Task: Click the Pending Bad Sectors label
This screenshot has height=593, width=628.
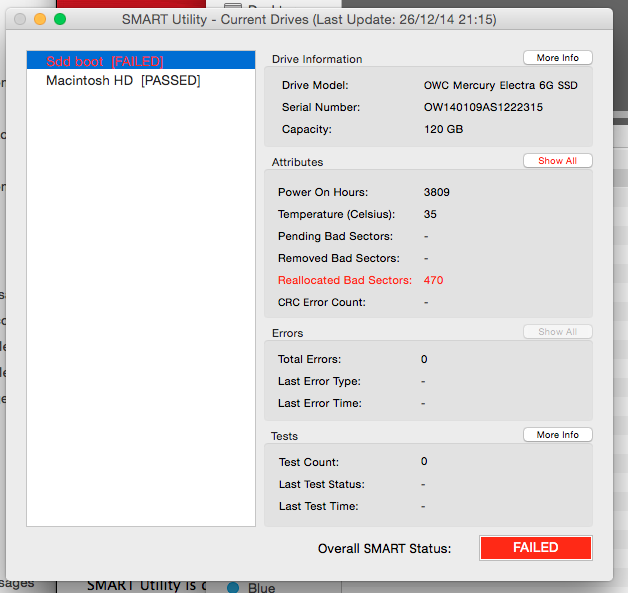Action: [x=335, y=236]
